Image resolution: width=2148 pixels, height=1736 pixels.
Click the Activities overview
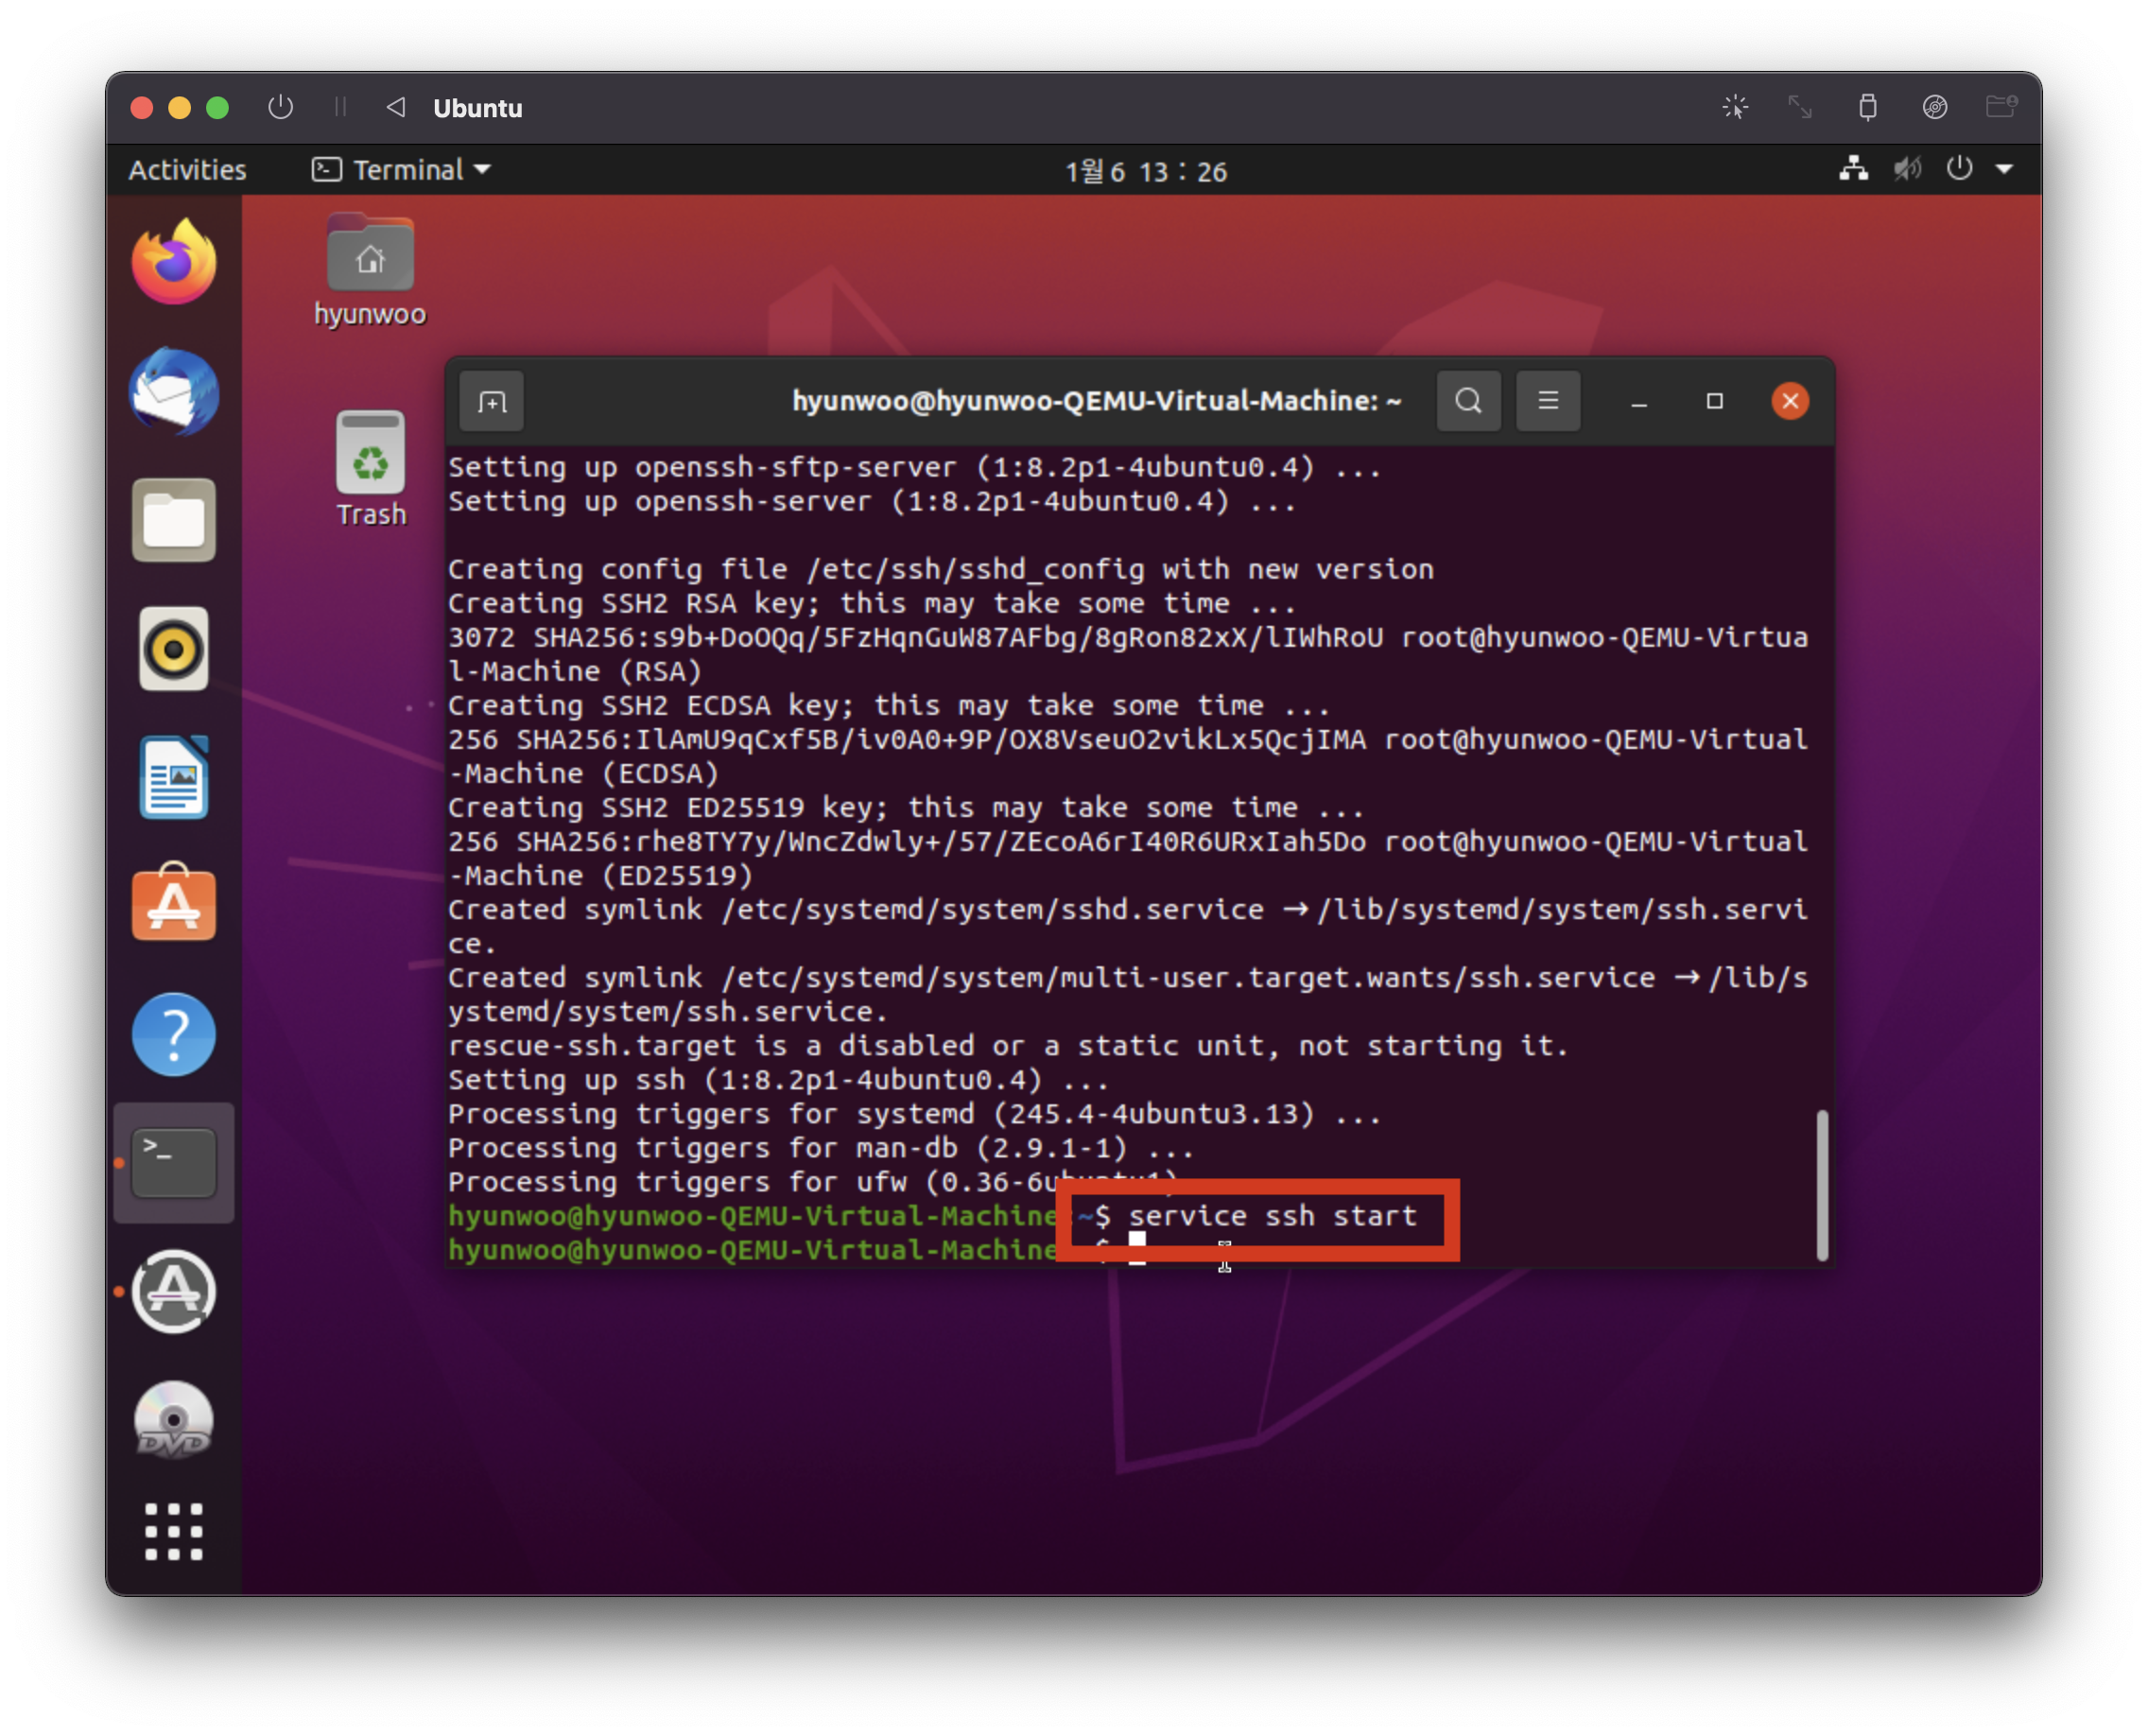pos(187,170)
